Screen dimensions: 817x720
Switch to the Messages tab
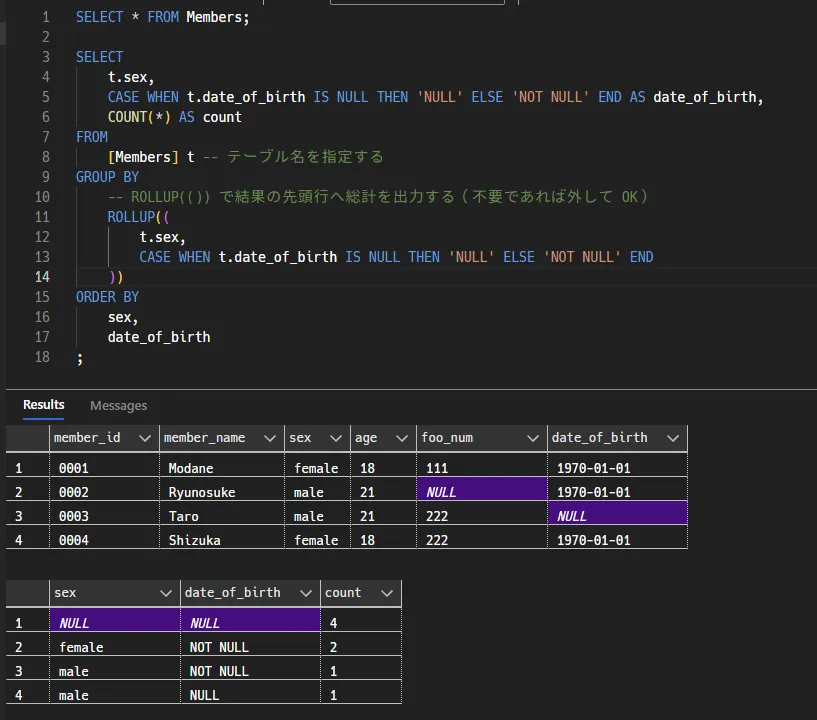(118, 405)
